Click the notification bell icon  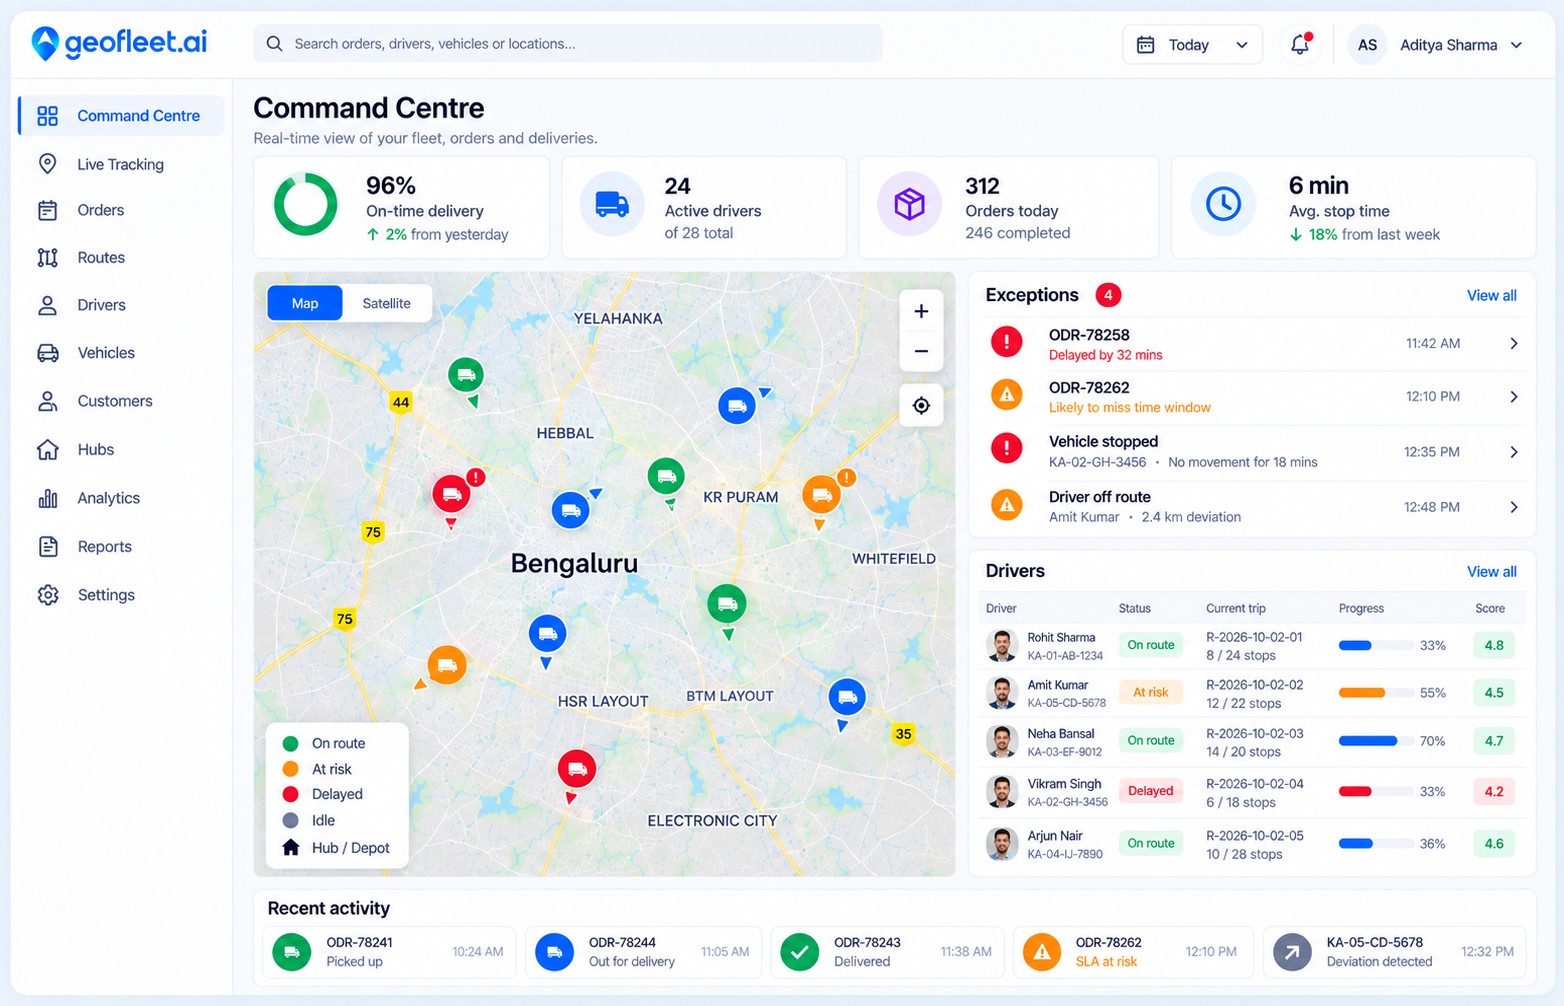[x=1300, y=44]
